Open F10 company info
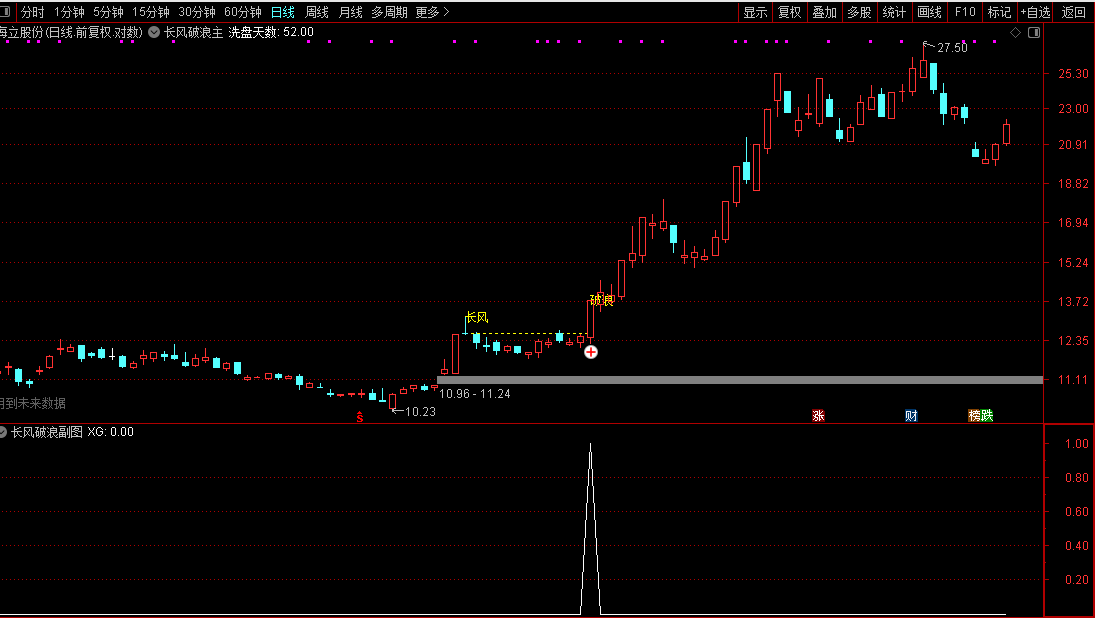The height and width of the screenshot is (618, 1095). [965, 12]
